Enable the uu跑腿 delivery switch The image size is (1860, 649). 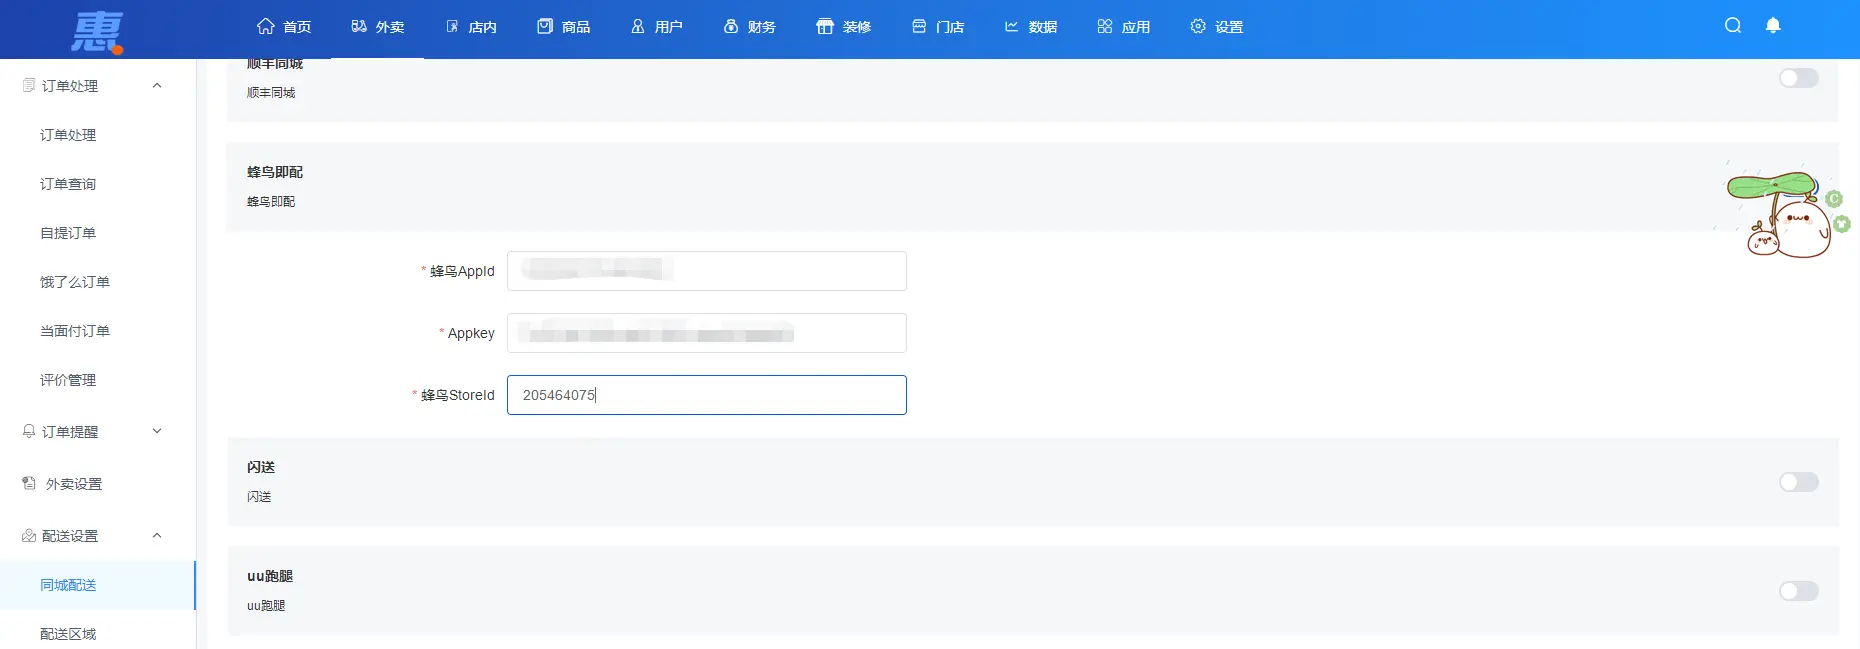[1798, 591]
